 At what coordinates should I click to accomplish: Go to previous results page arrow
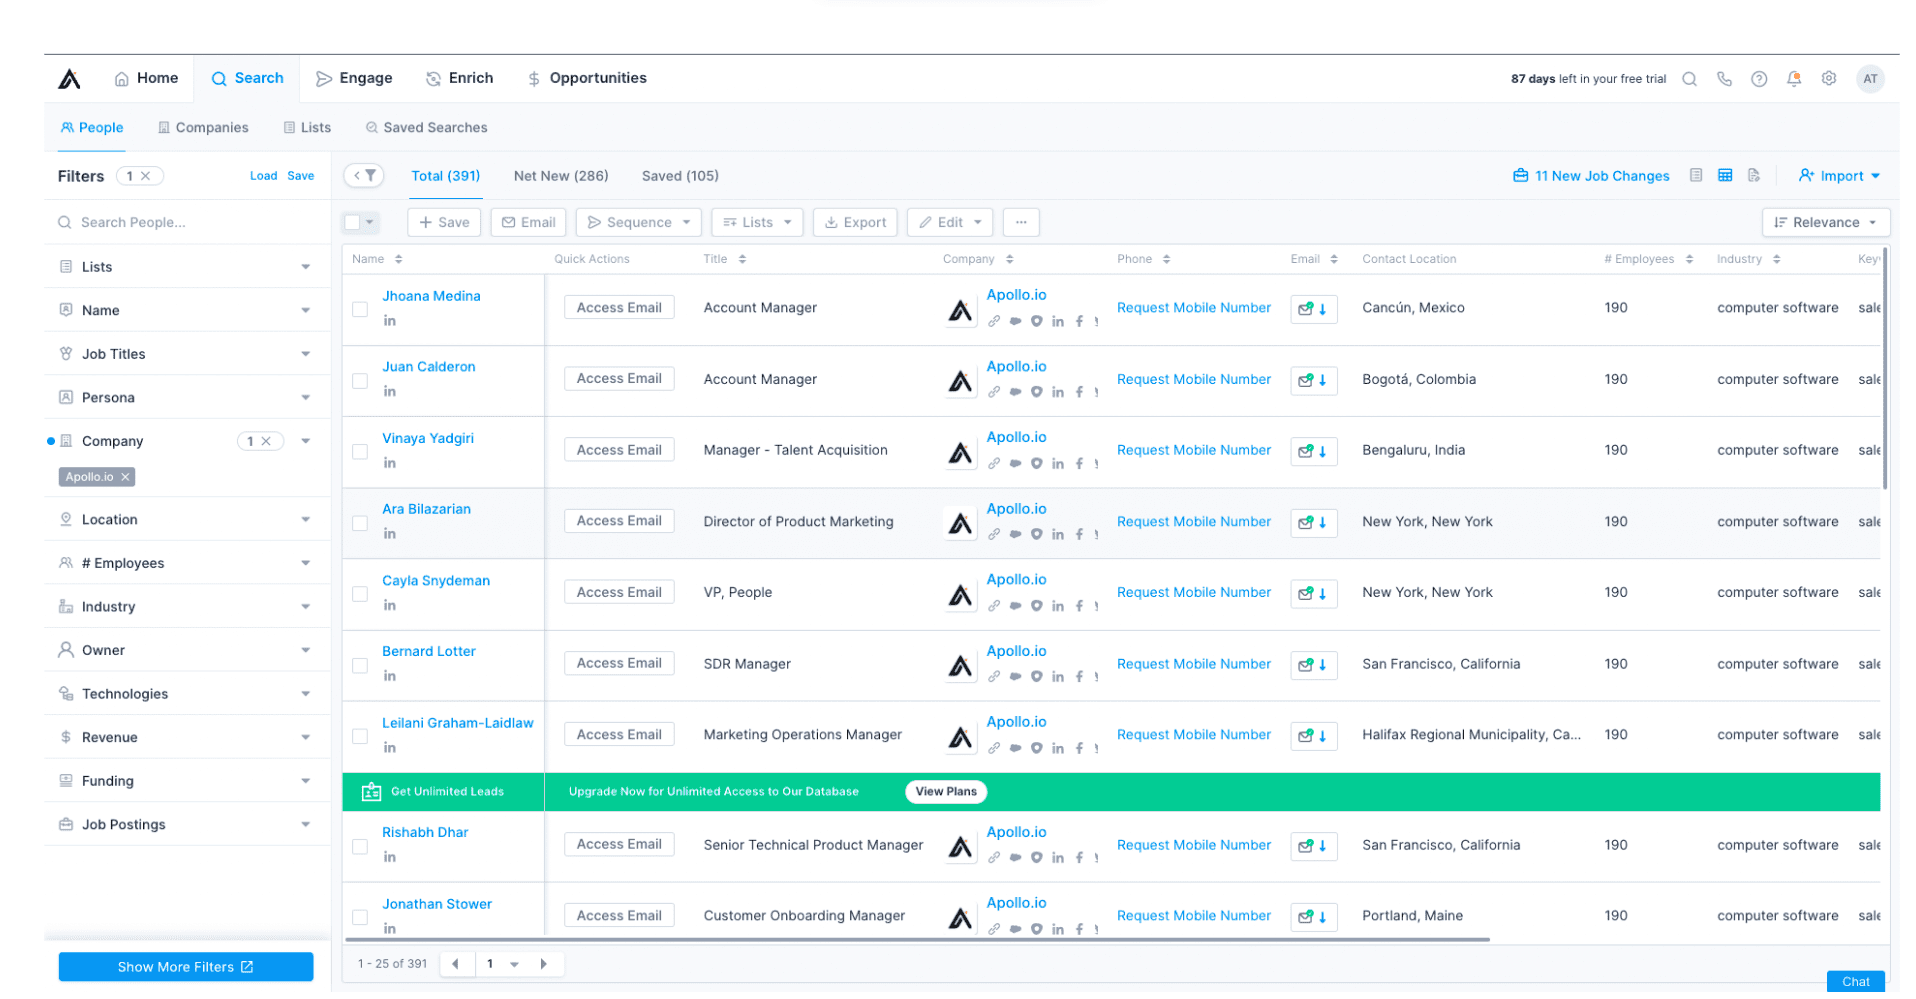(456, 964)
